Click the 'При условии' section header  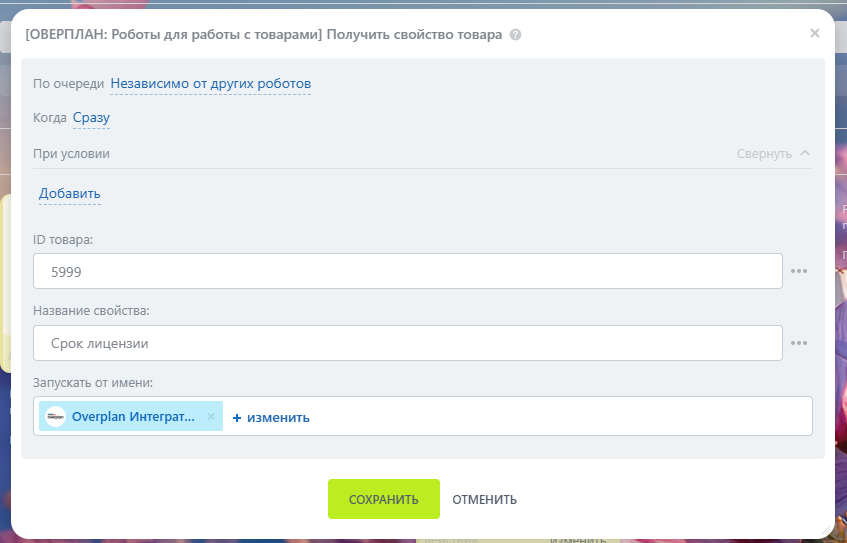pos(72,154)
